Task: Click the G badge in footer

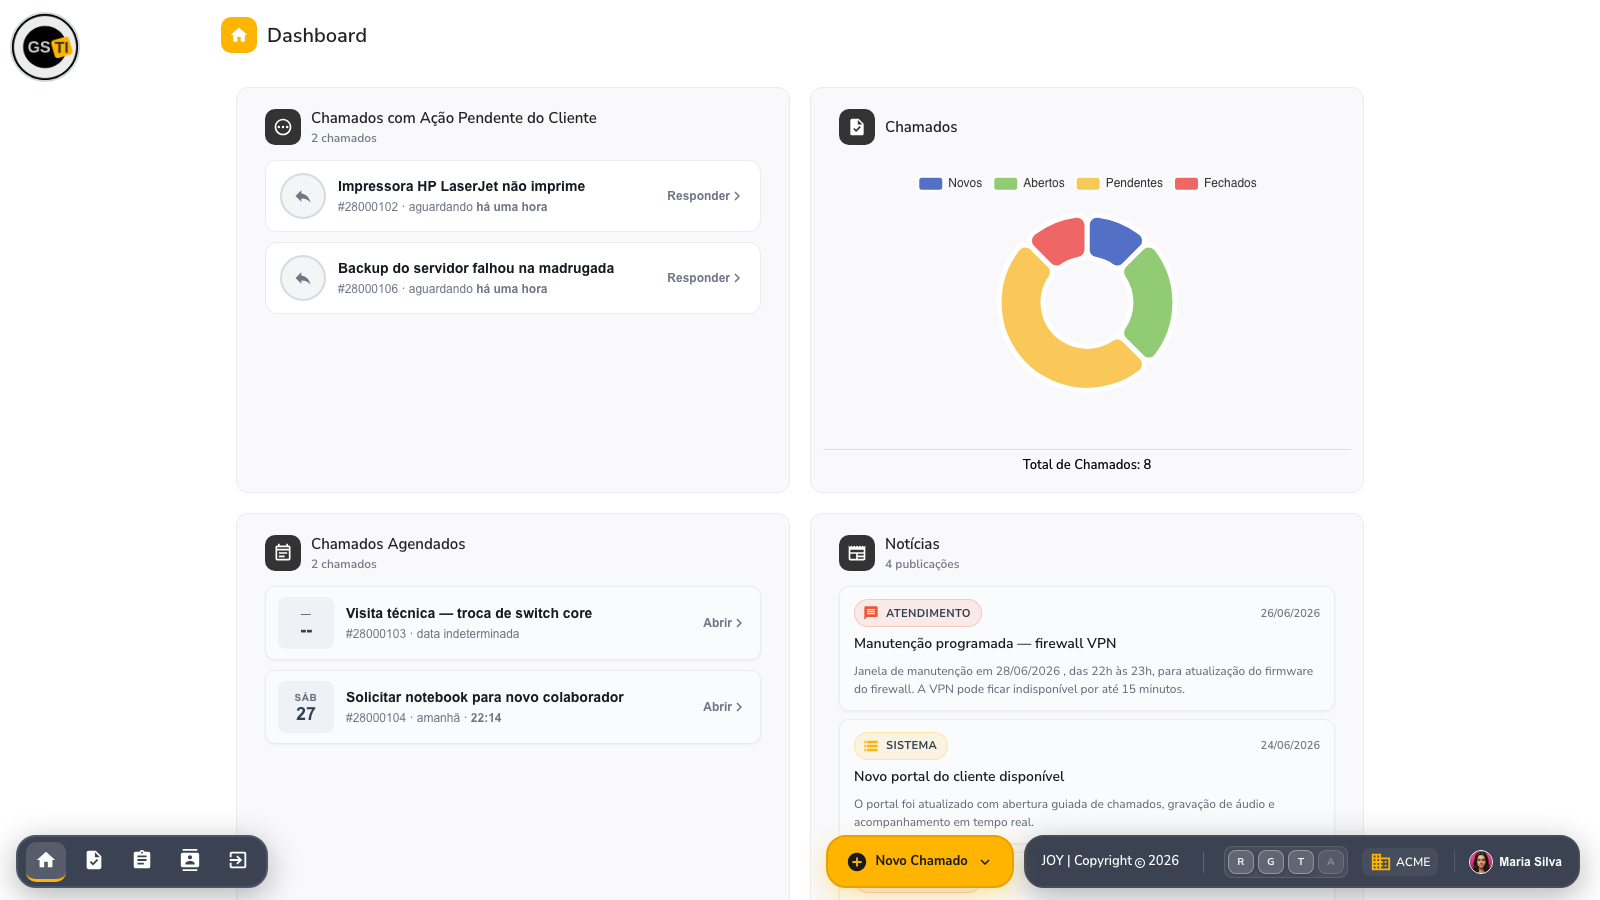Action: click(x=1271, y=862)
